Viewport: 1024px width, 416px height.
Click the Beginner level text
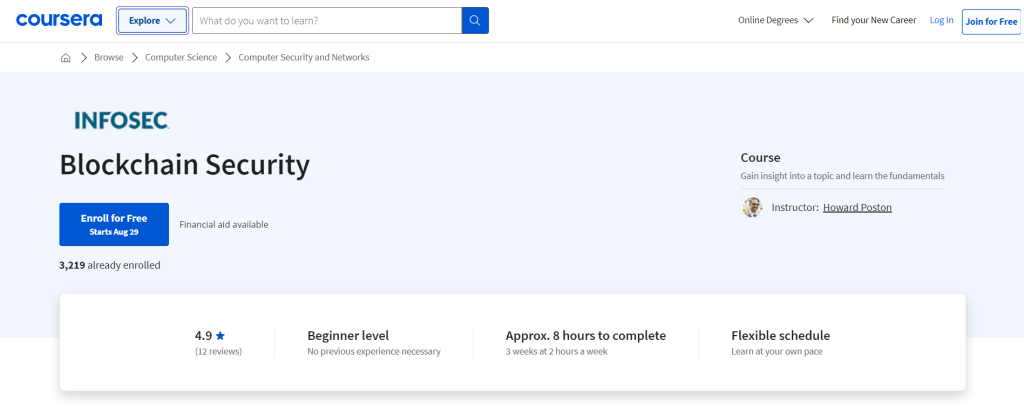pos(348,336)
